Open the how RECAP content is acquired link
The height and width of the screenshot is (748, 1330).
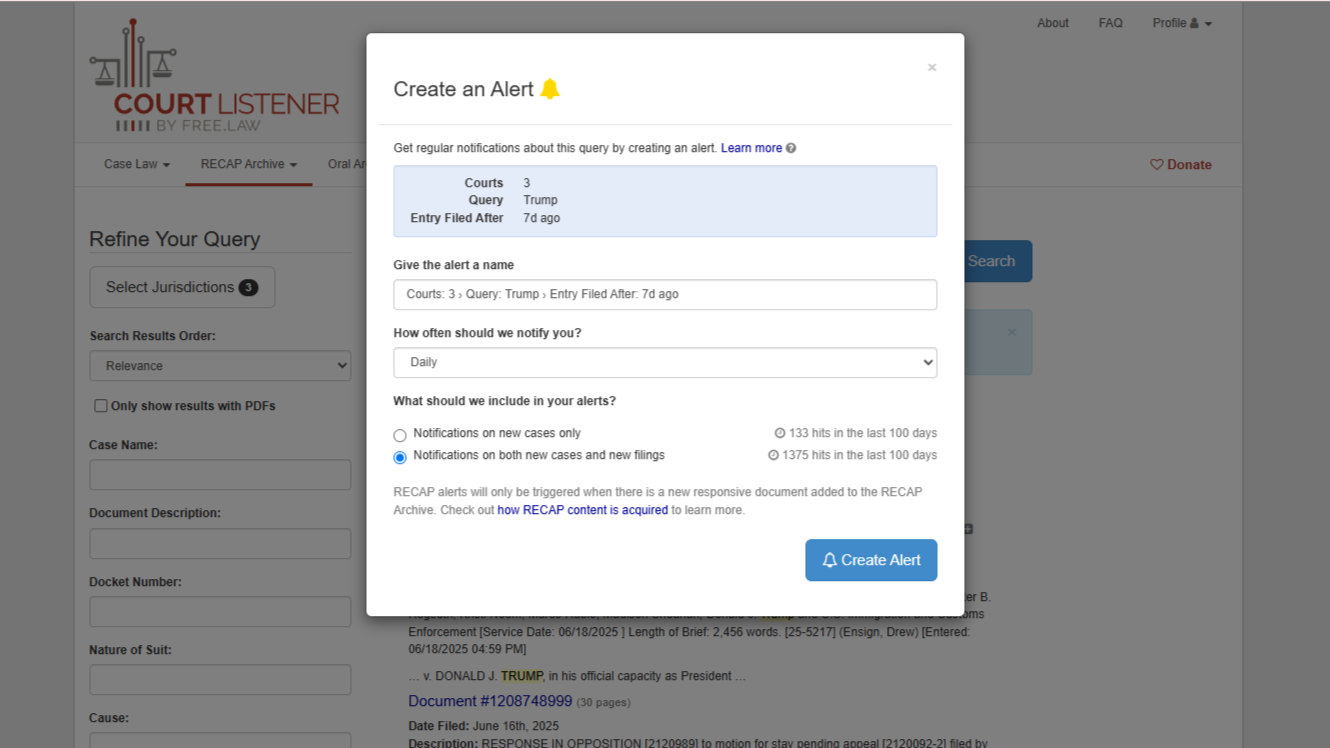(583, 510)
